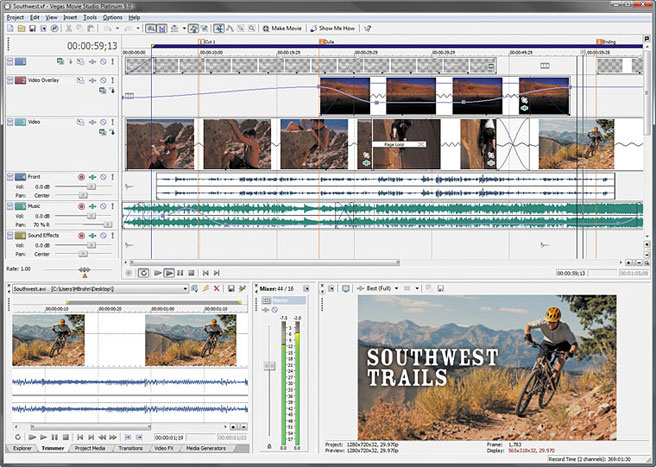This screenshot has width=656, height=467.
Task: Click the Make Movie button
Action: click(282, 29)
